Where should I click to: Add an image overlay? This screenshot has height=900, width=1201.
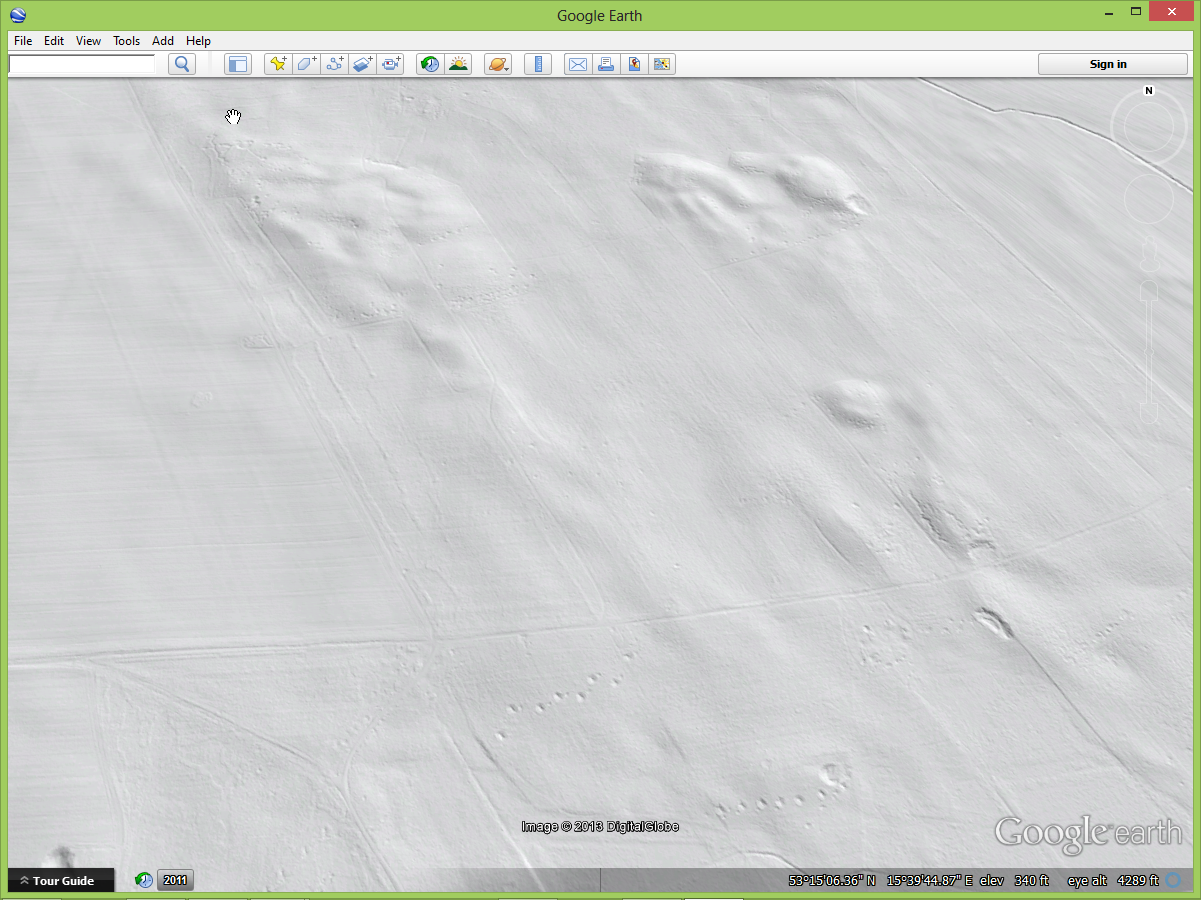click(x=363, y=64)
